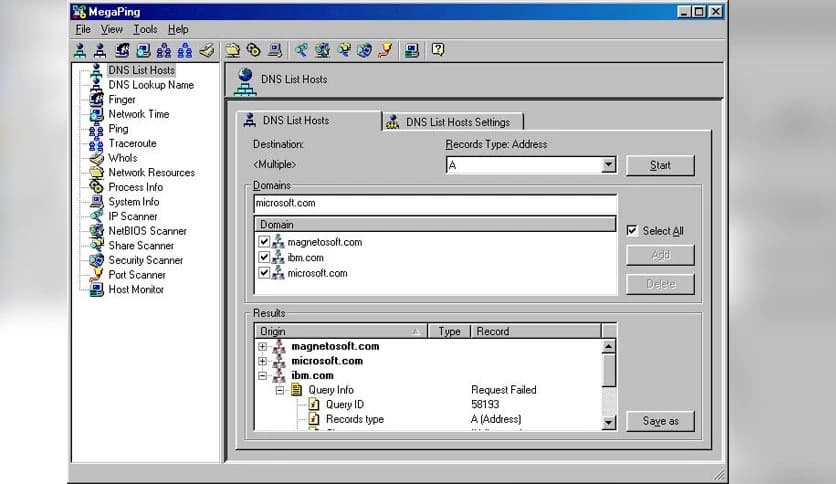Open Host Monitor from the sidebar
This screenshot has height=484, width=836.
tap(135, 289)
